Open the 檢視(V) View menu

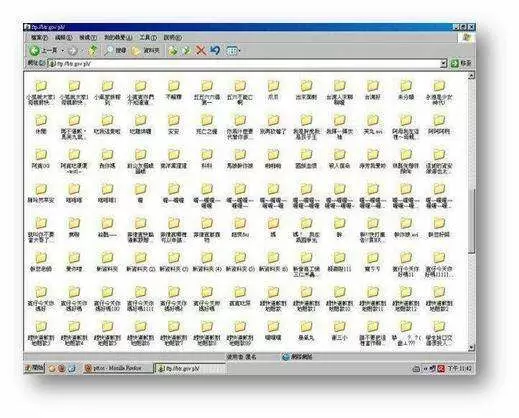tap(88, 37)
